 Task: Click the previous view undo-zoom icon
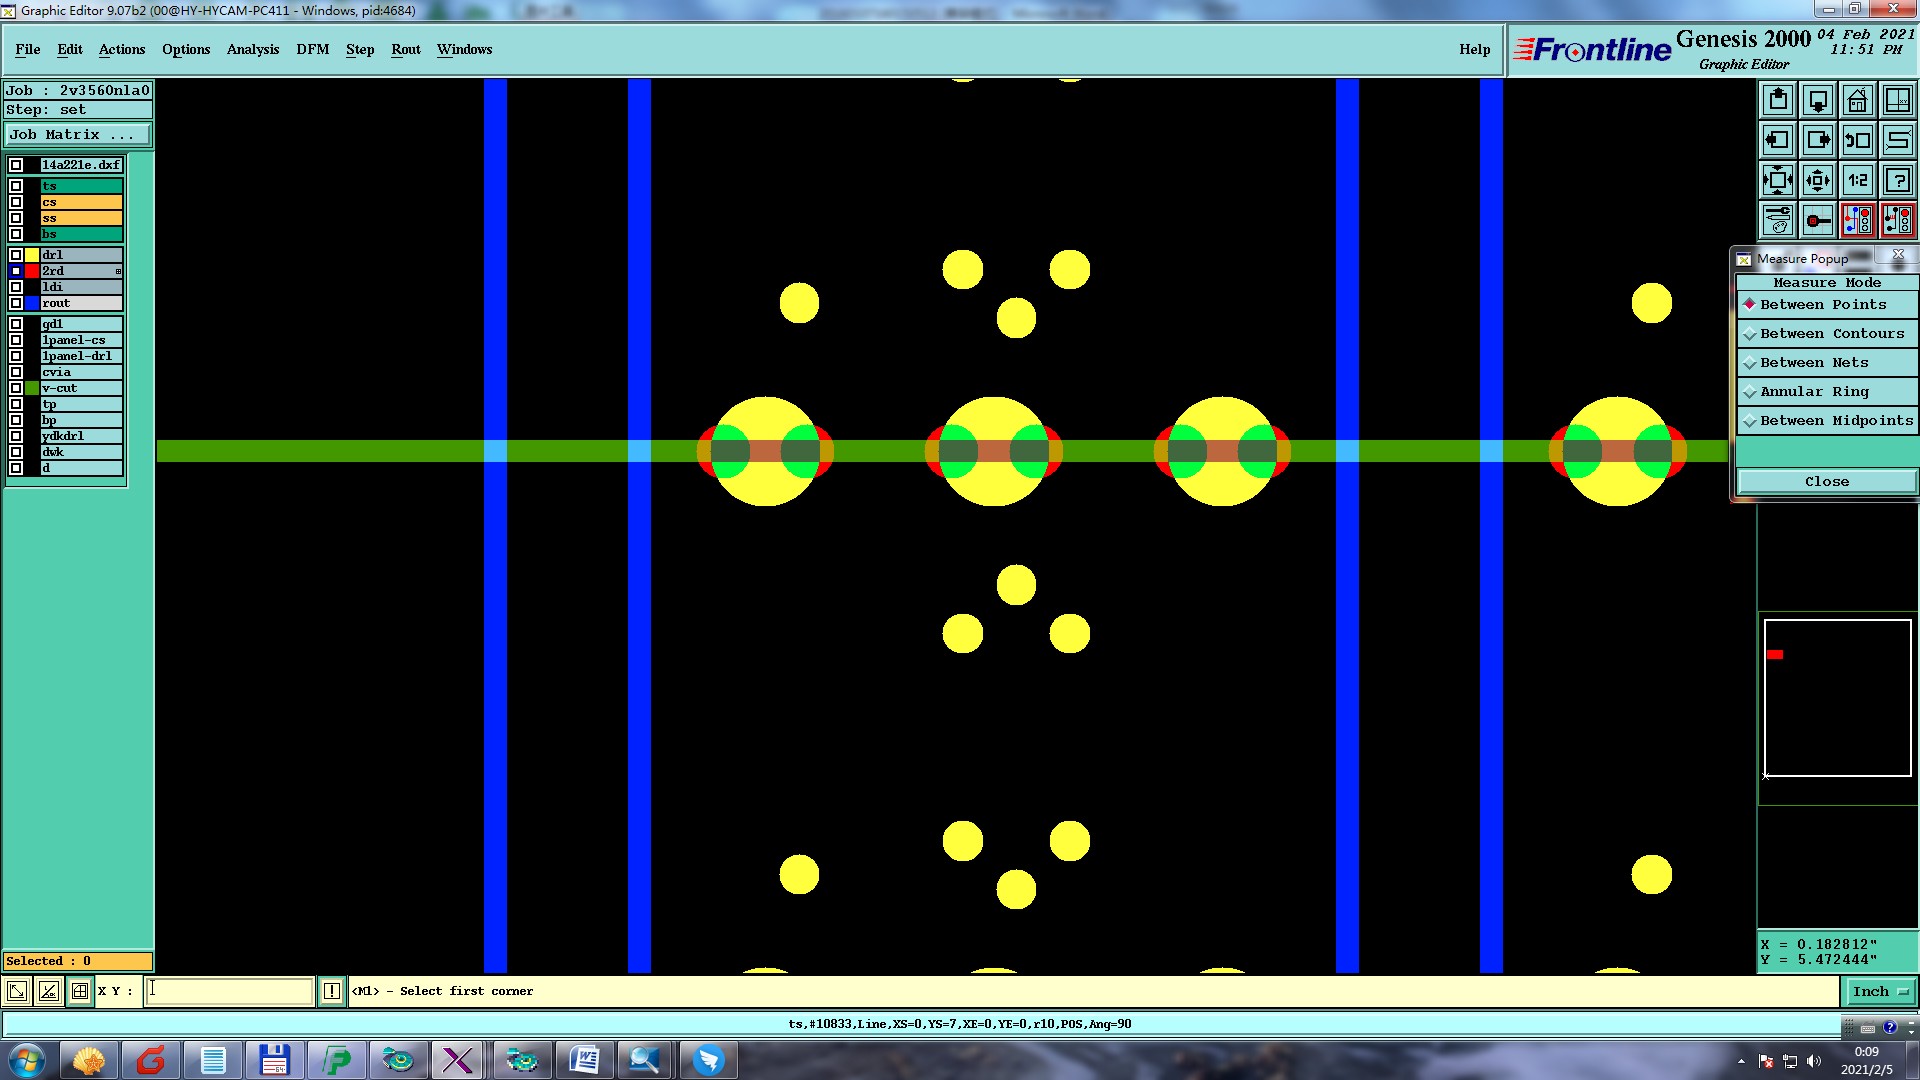[x=1857, y=140]
